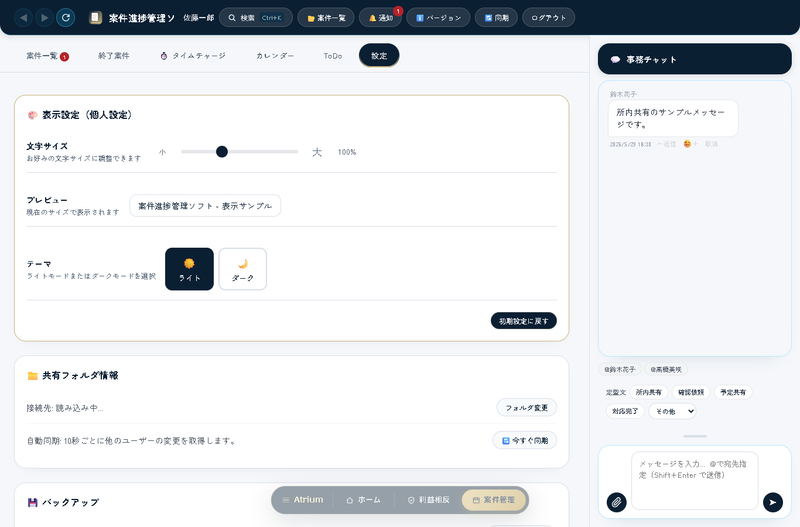800x527 pixels.
Task: Click the 佐藤一郎 user name
Action: coord(198,18)
